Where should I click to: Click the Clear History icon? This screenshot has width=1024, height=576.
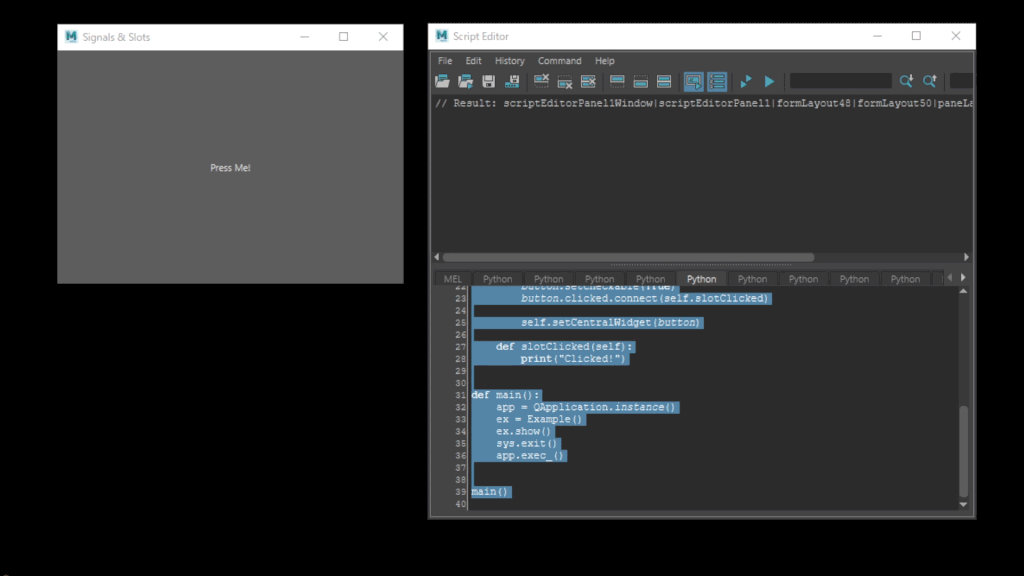pos(541,81)
